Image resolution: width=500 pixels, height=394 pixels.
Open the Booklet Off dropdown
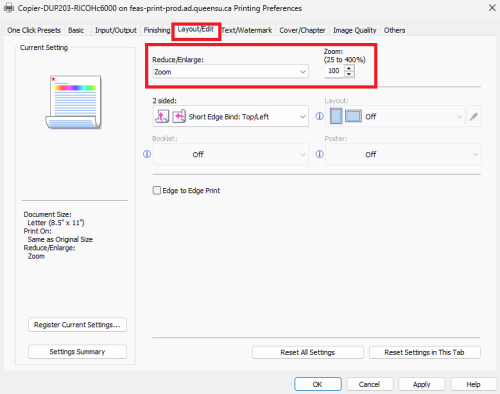click(230, 154)
